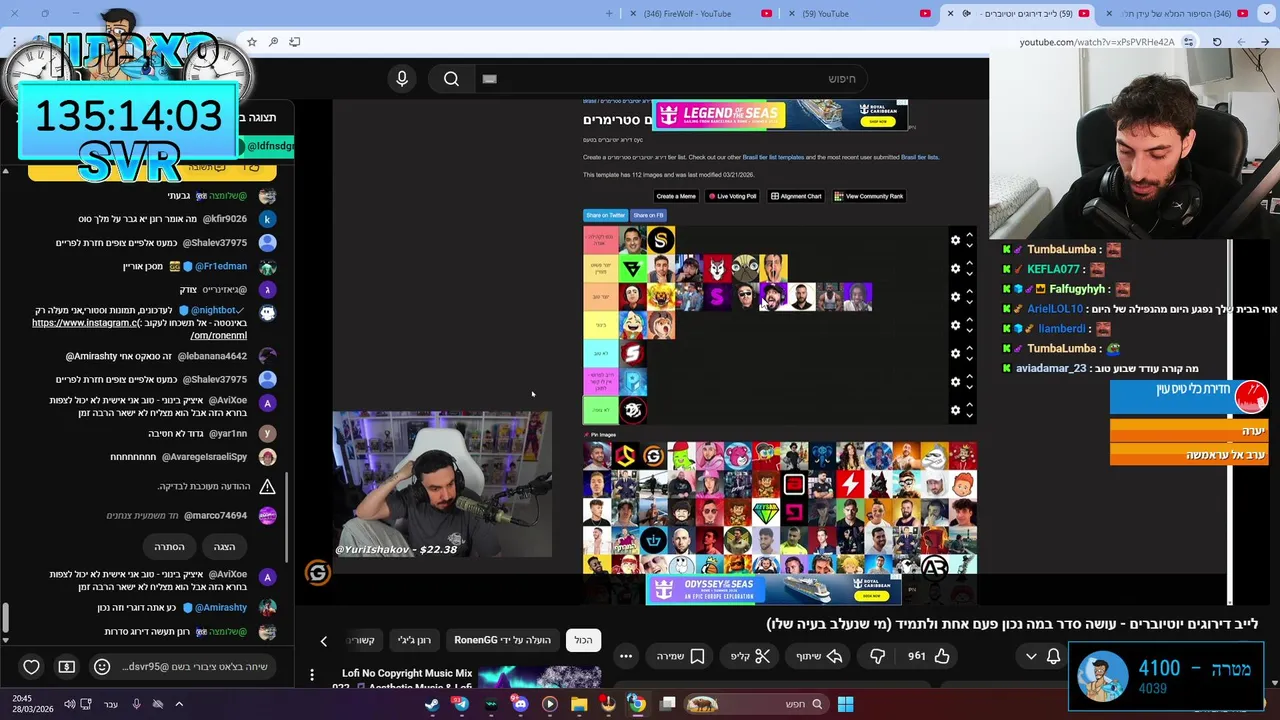Open second tier row settings gear

[955, 268]
